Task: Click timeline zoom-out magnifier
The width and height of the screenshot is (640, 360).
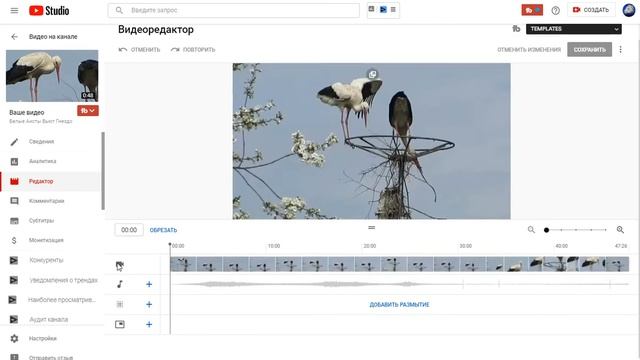Action: [531, 230]
